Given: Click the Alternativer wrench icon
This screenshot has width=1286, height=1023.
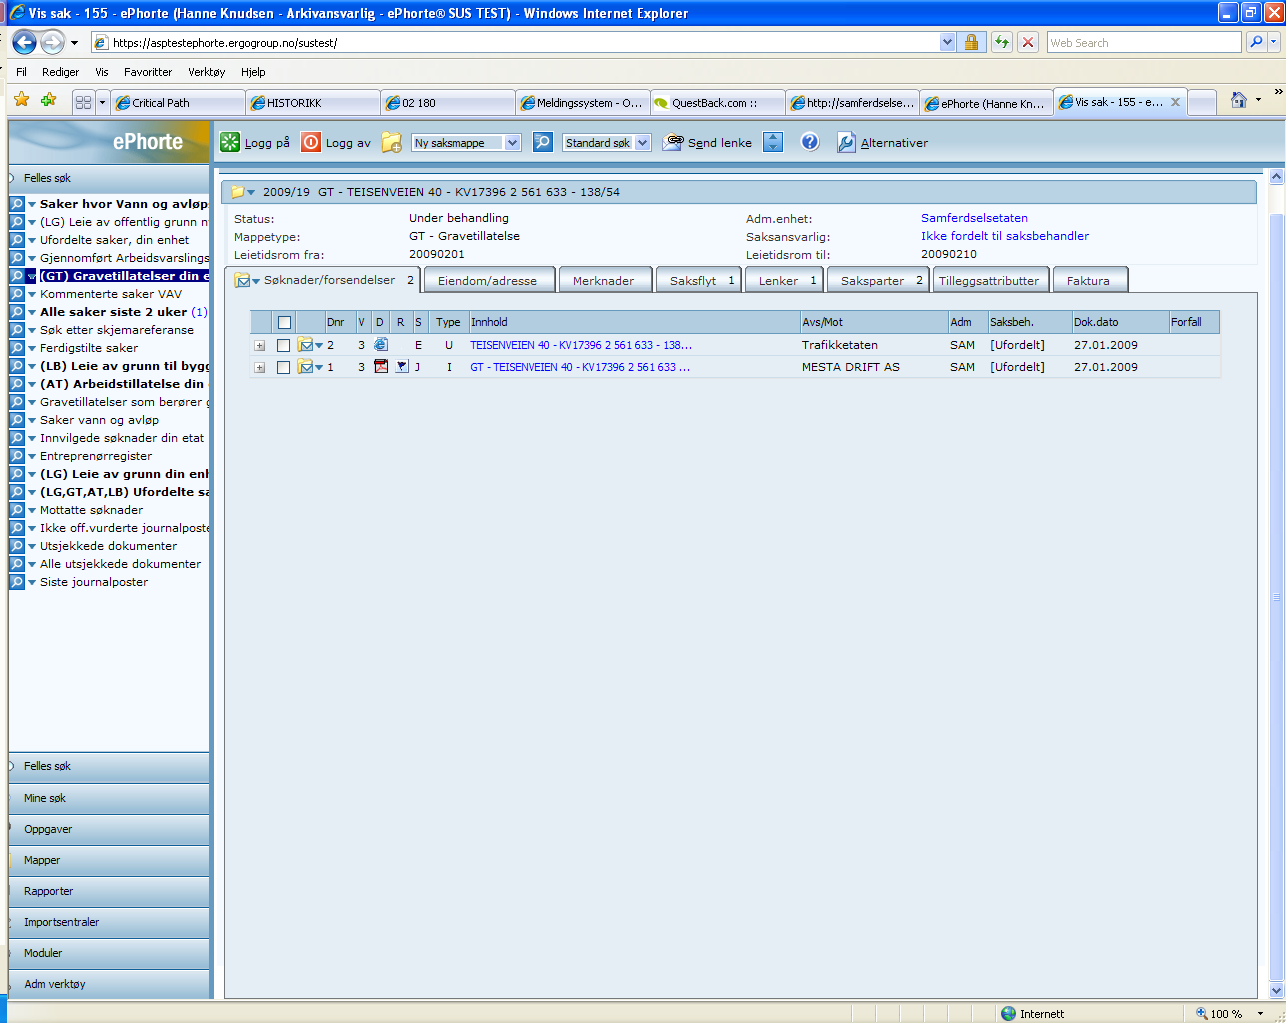Looking at the screenshot, I should (x=846, y=142).
